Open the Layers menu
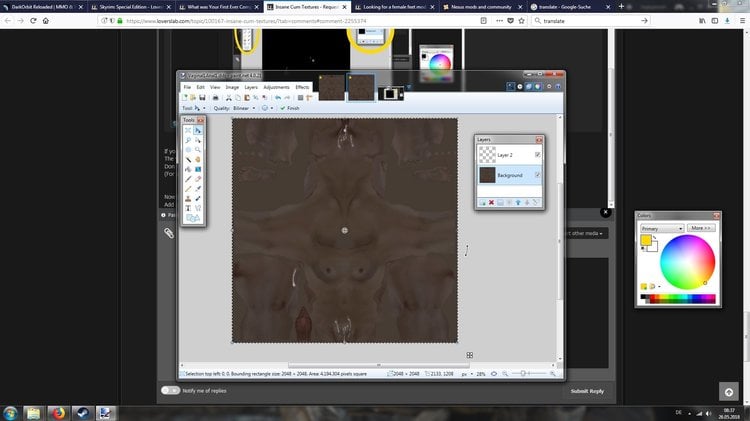The height and width of the screenshot is (421, 750). coord(251,87)
